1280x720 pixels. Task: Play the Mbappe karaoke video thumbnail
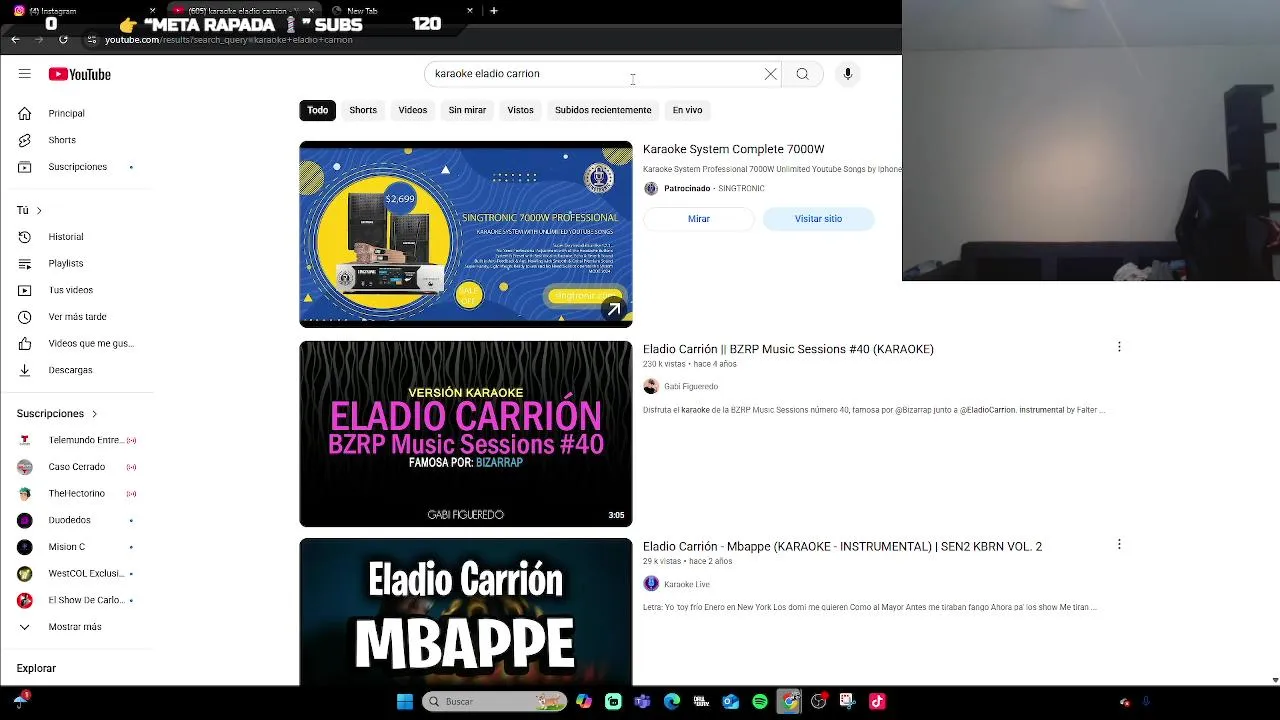466,612
